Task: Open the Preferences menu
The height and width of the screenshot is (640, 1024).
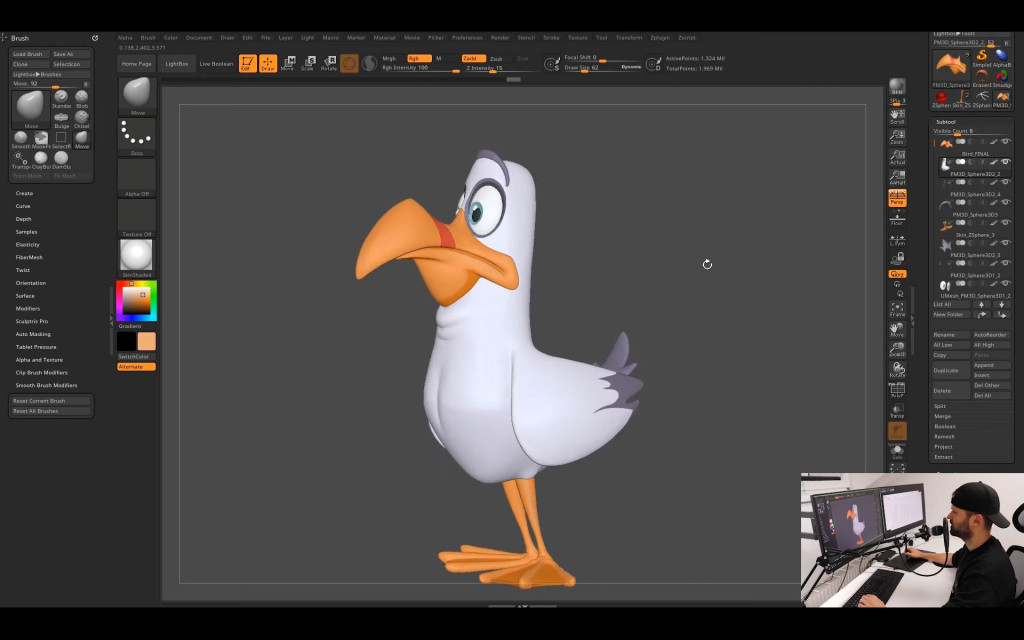Action: (467, 37)
